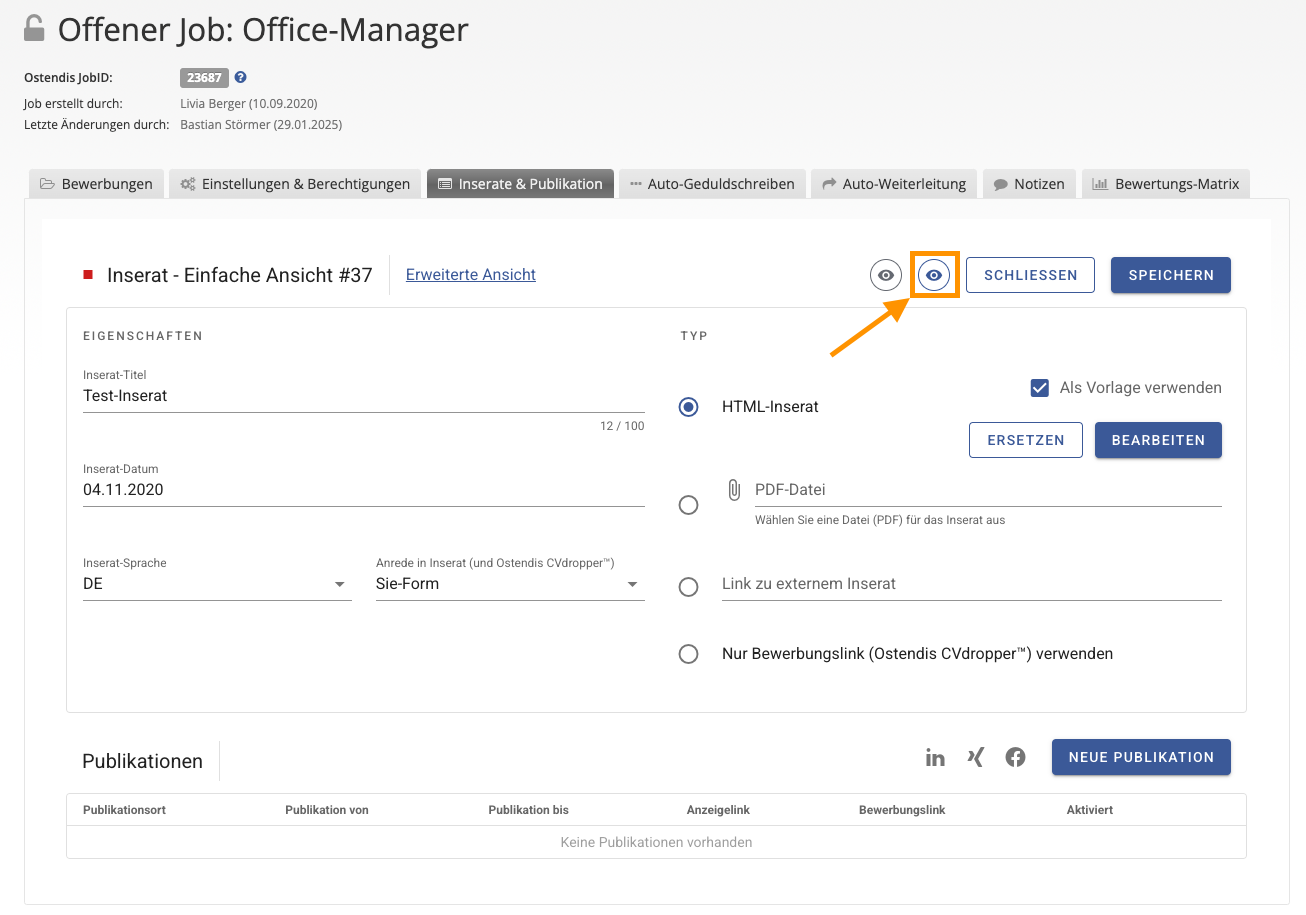1306x915 pixels.
Task: Click the SCHLIESSEN button
Action: [1030, 275]
